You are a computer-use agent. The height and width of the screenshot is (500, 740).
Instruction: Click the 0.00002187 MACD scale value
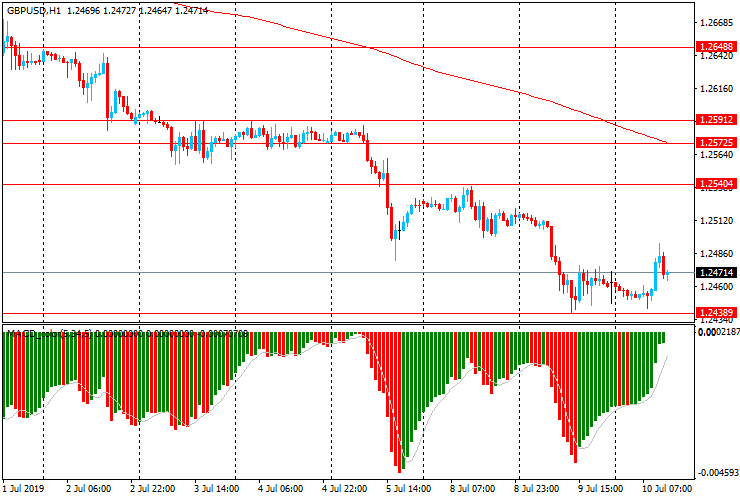(x=719, y=332)
